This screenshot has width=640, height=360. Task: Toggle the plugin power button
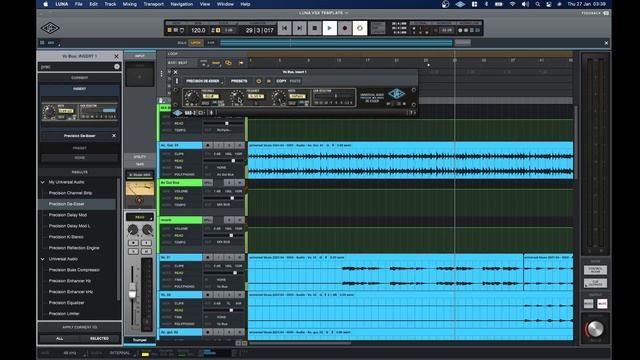point(258,81)
